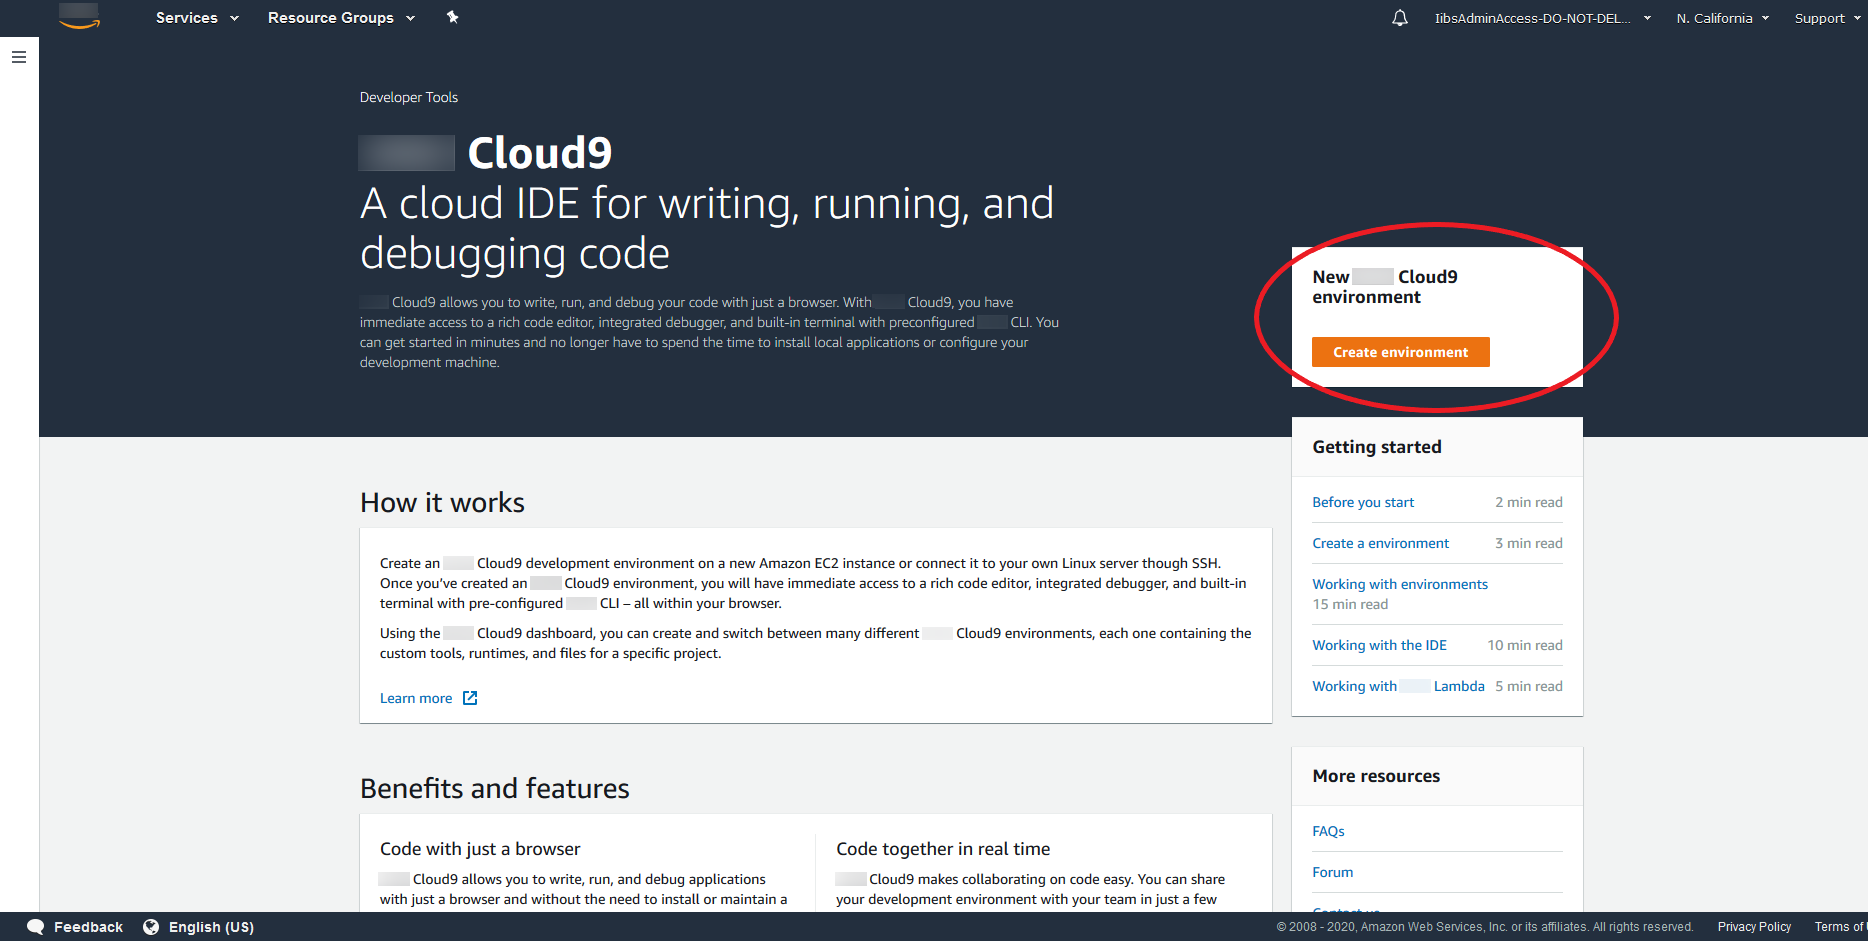Open the Before you start guide
Image resolution: width=1868 pixels, height=941 pixels.
tap(1363, 502)
